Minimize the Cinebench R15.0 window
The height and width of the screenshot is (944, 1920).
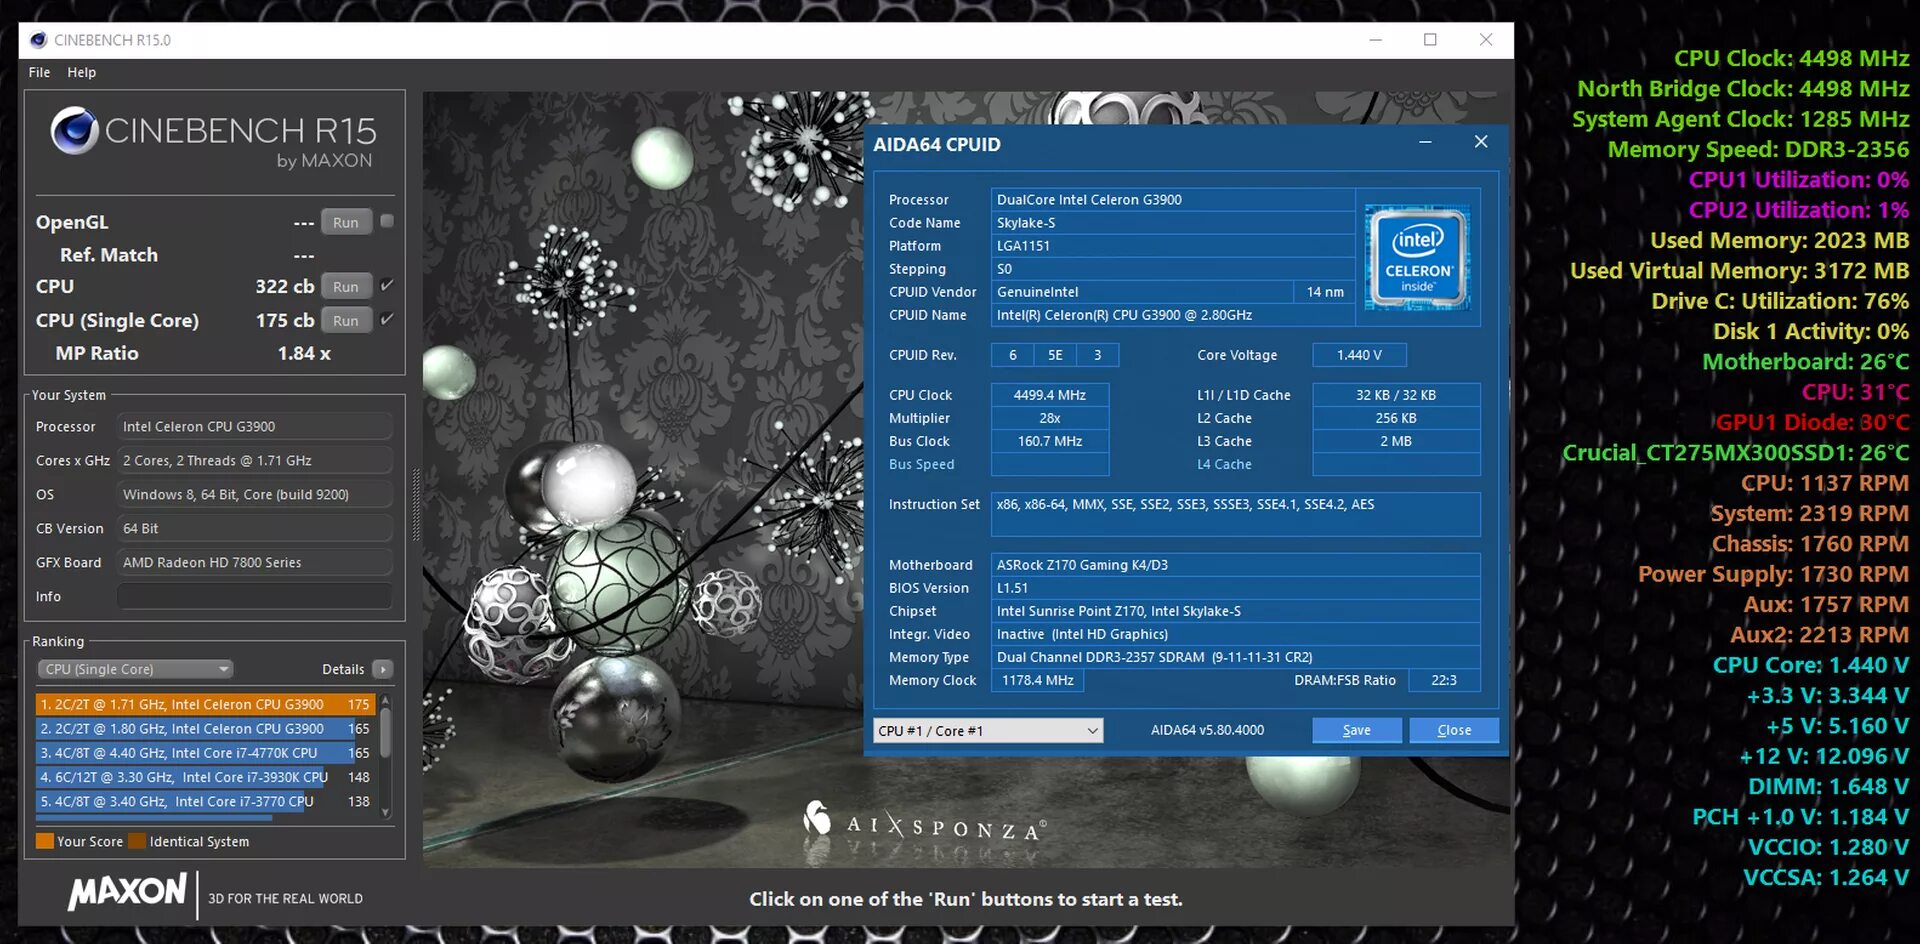pyautogui.click(x=1376, y=40)
